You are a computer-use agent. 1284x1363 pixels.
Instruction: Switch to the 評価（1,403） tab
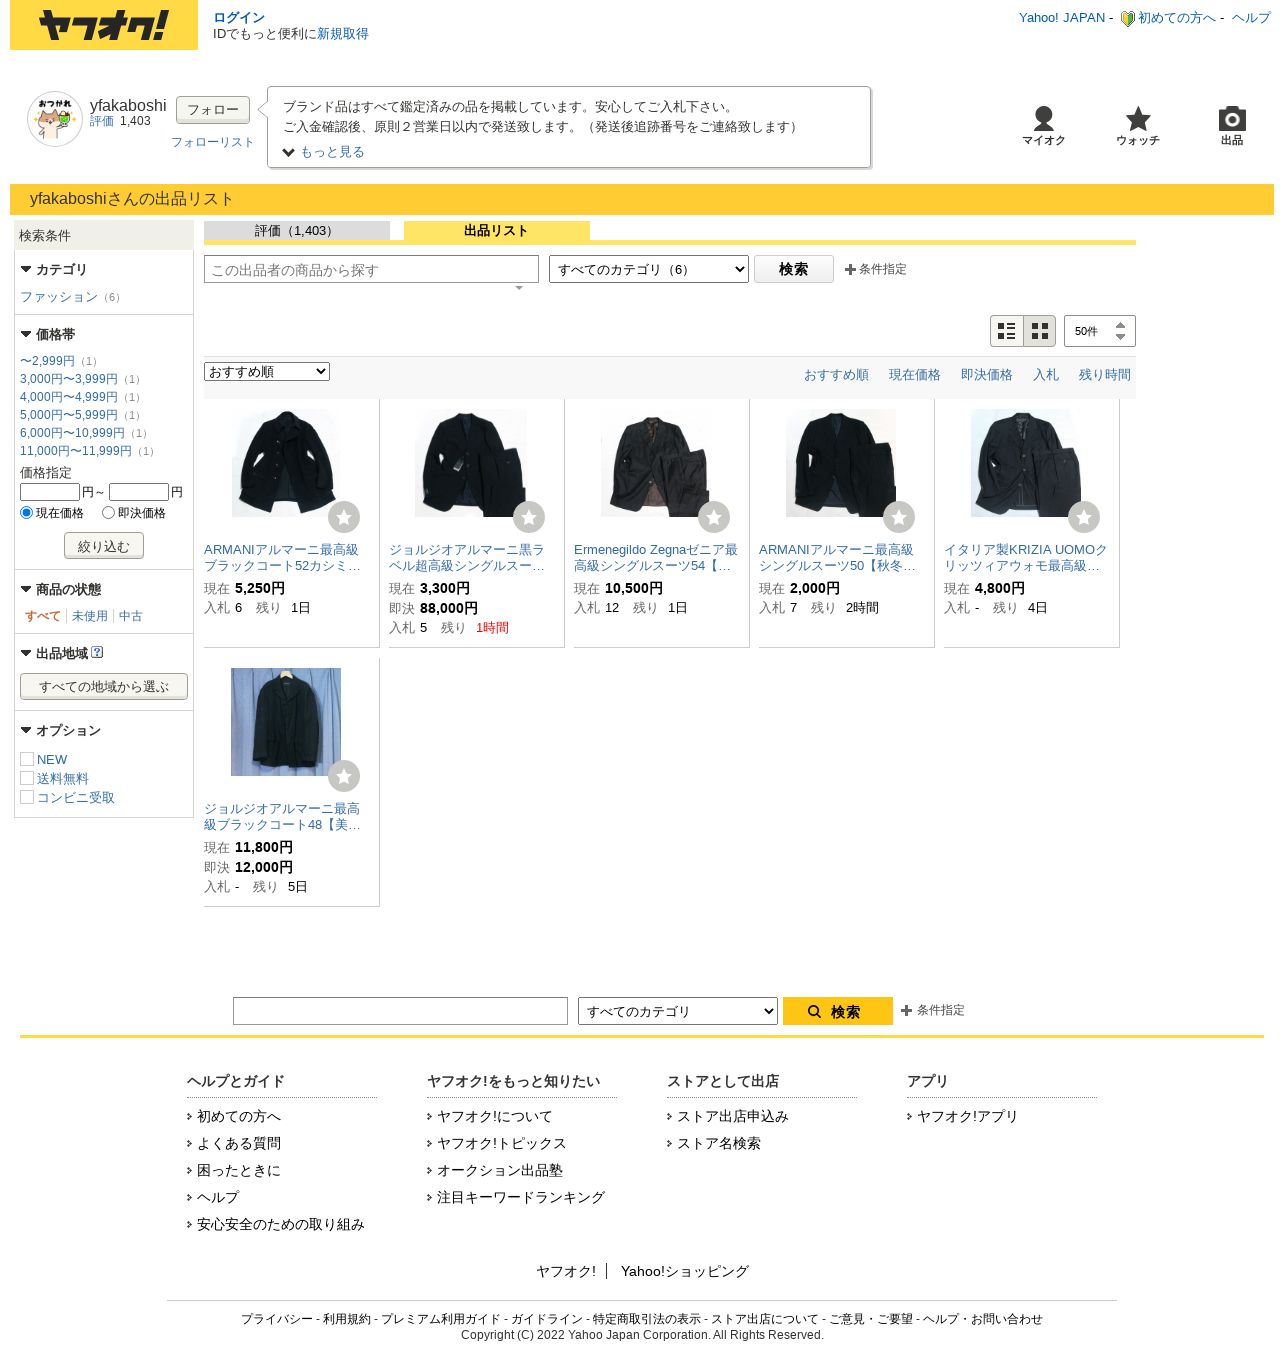pyautogui.click(x=296, y=231)
